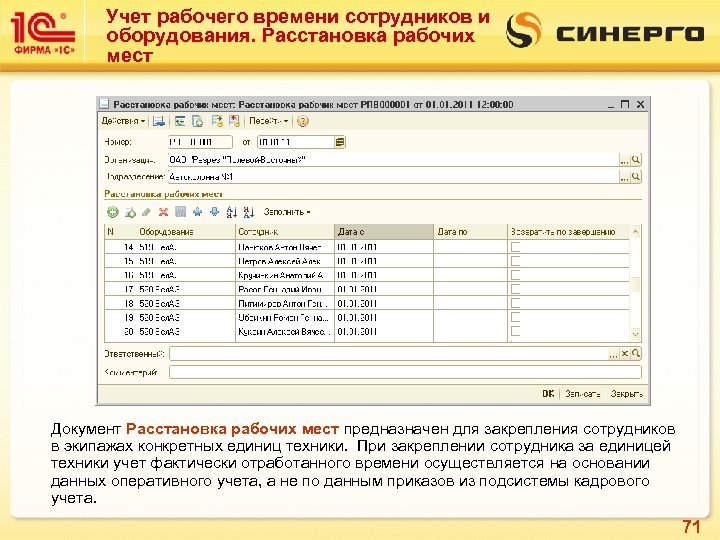
Task: Click the ellipsis select button for Организация
Action: 624,160
